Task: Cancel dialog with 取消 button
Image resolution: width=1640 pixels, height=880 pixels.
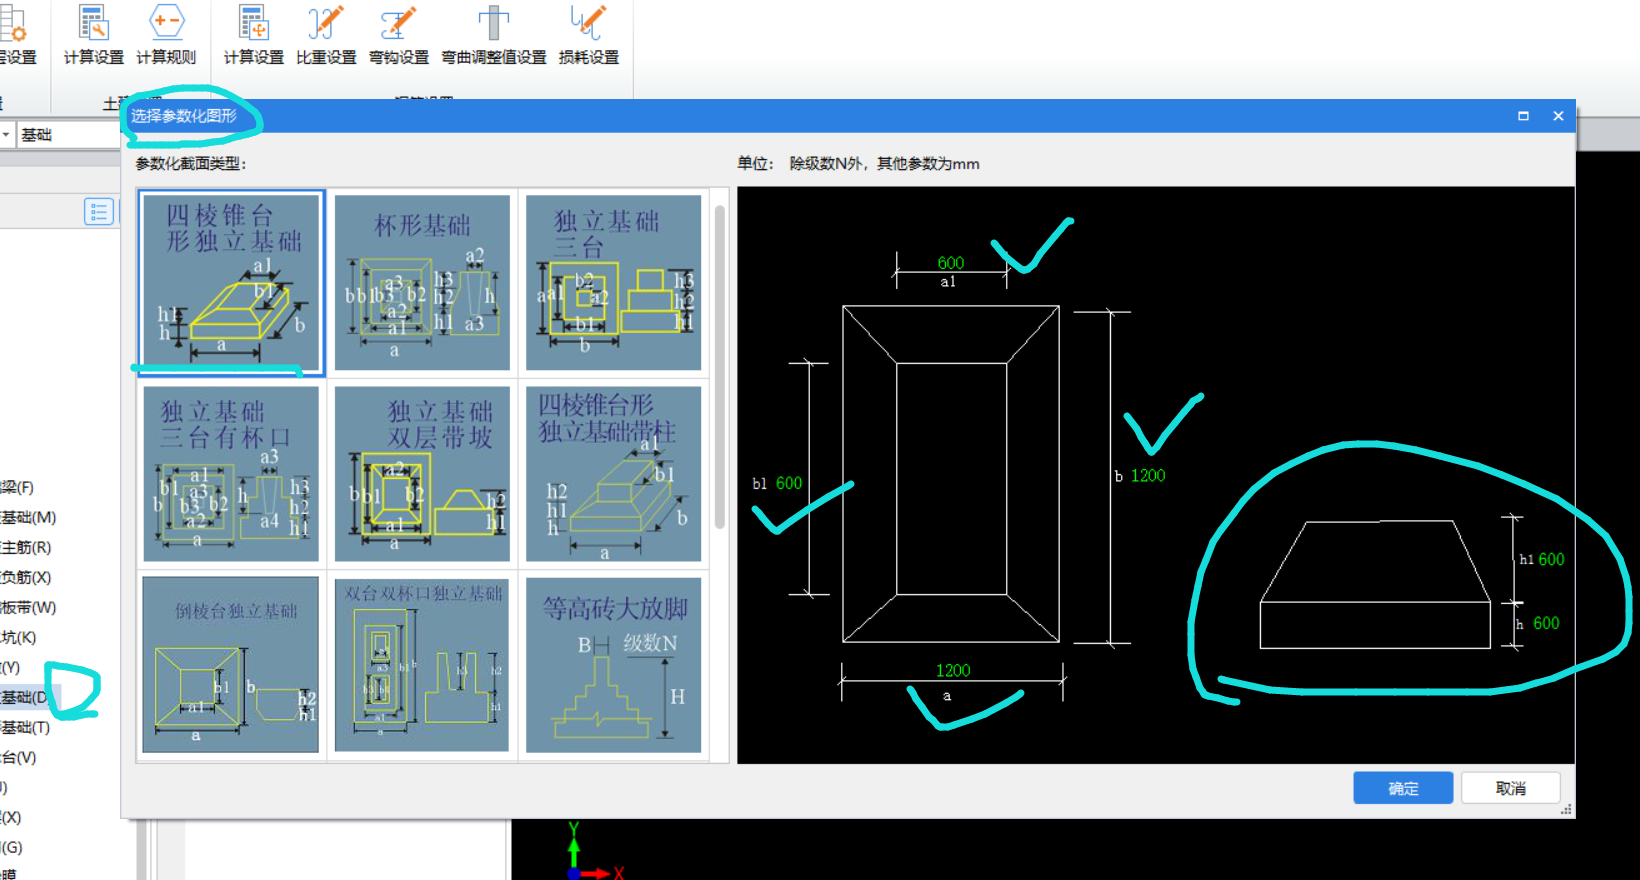Action: click(1510, 788)
